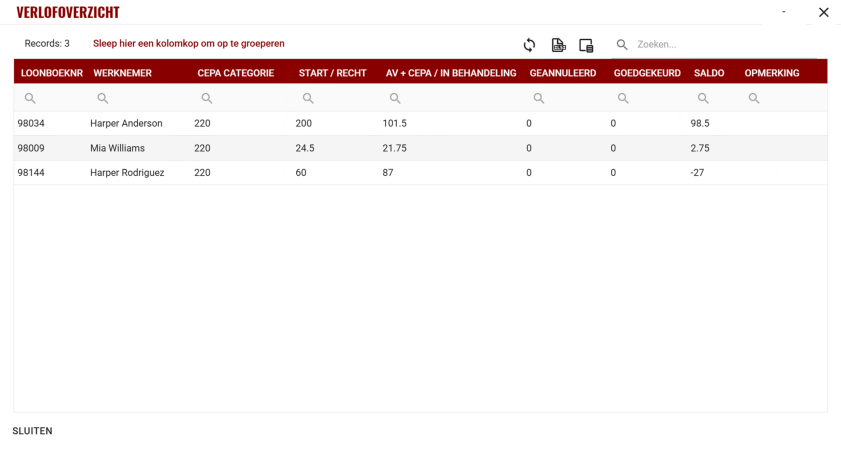
Task: Select the Mia Williams row
Action: pyautogui.click(x=117, y=148)
